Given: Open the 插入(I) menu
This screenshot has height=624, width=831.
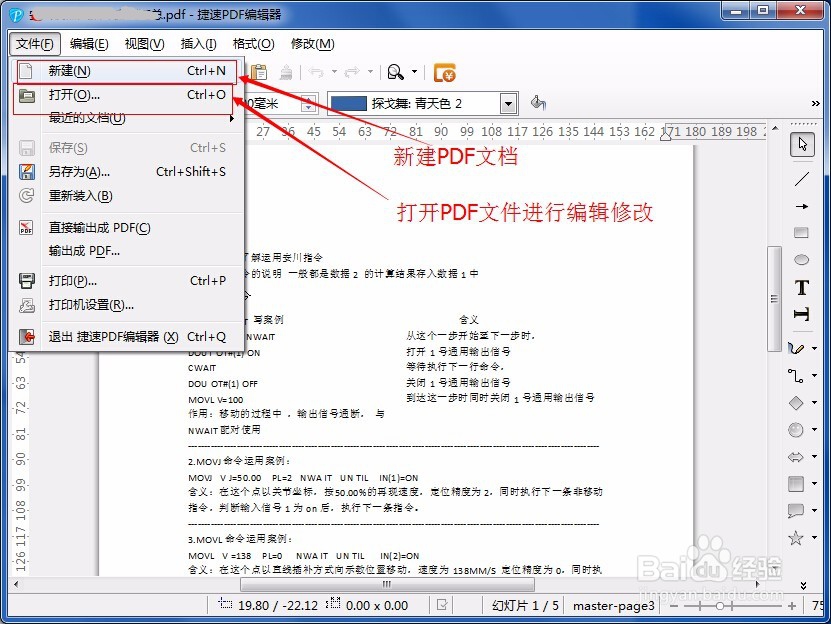Looking at the screenshot, I should tap(198, 44).
